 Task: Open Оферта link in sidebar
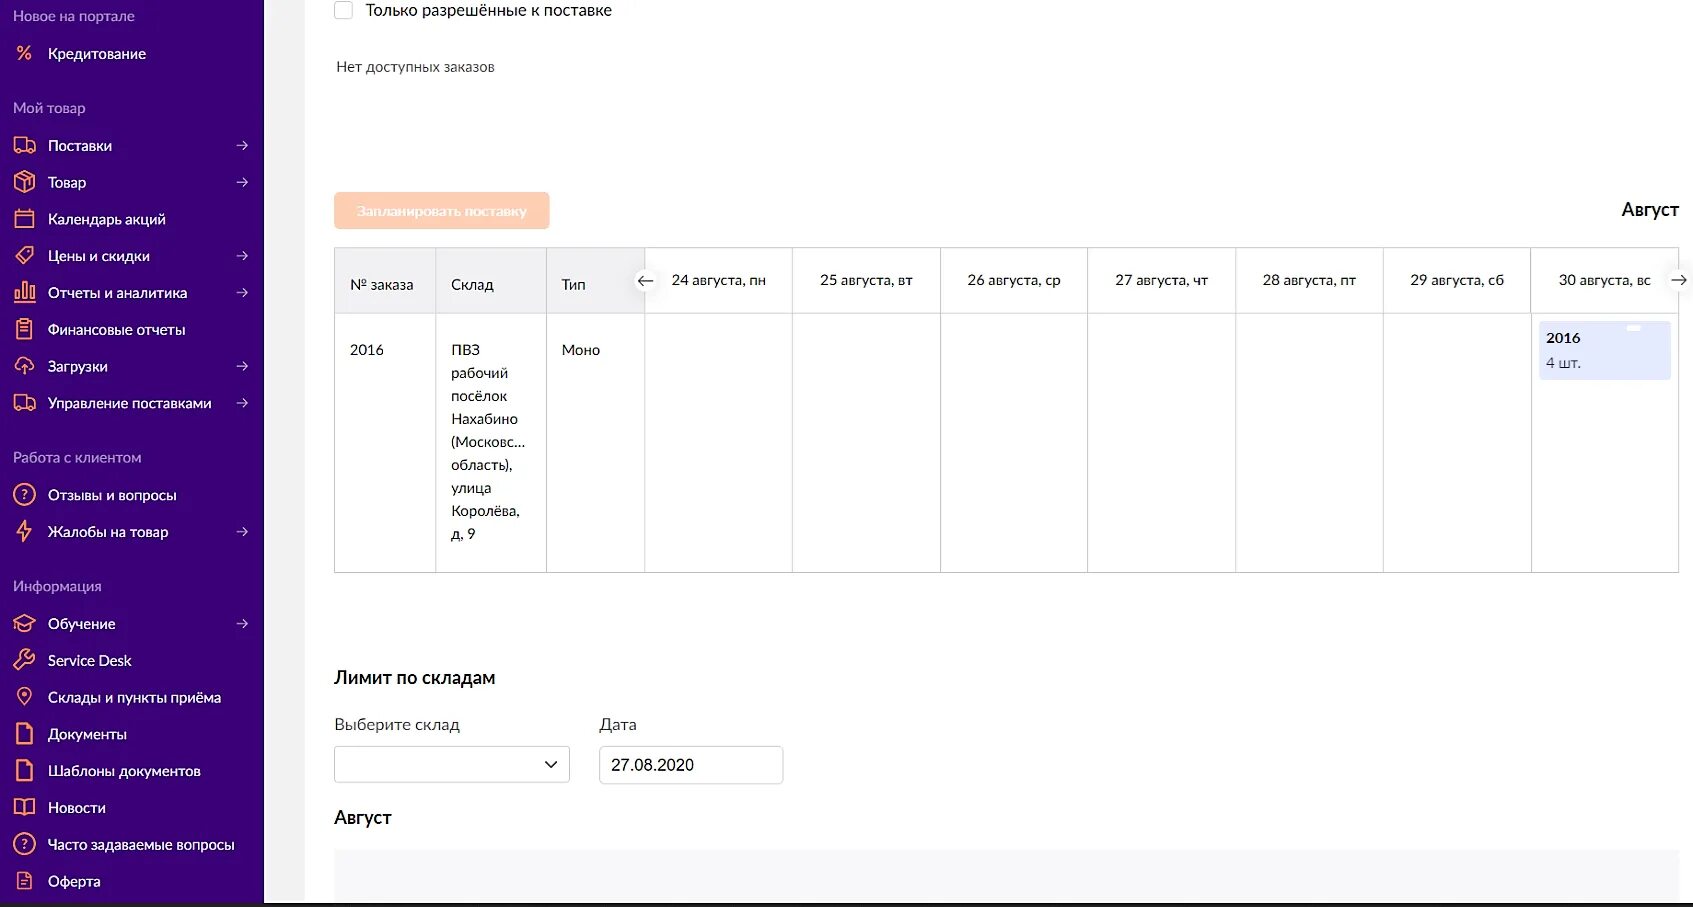pyautogui.click(x=74, y=881)
